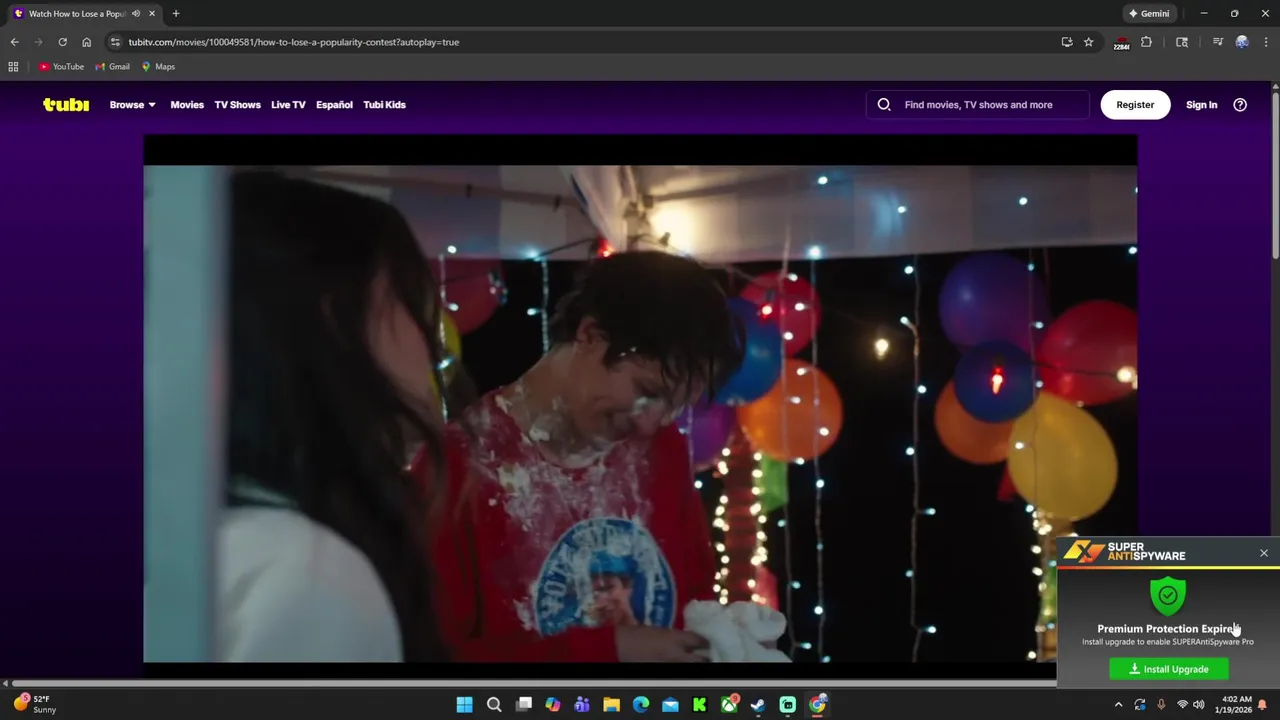Open the Chrome profile avatar

1242,42
